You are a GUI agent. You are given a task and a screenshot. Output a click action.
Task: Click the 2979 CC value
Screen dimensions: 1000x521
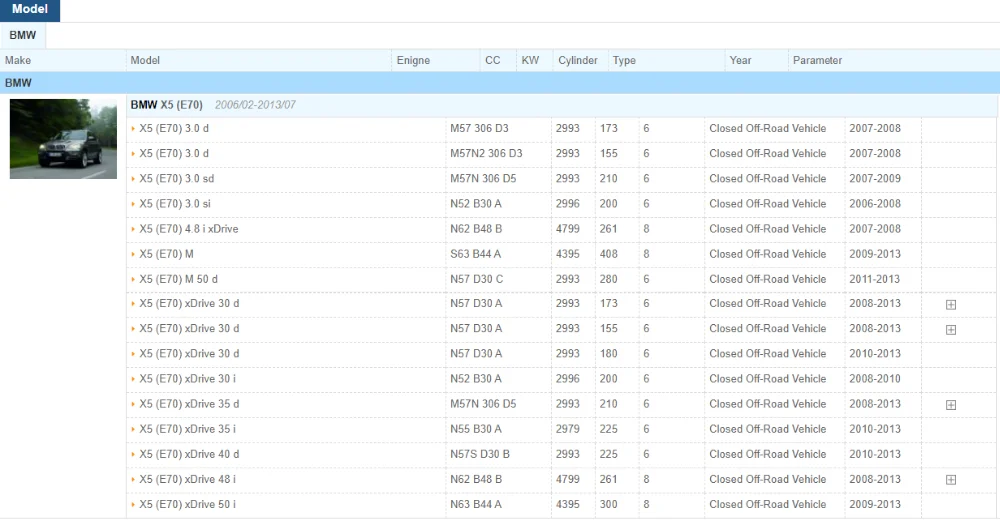[x=568, y=429]
